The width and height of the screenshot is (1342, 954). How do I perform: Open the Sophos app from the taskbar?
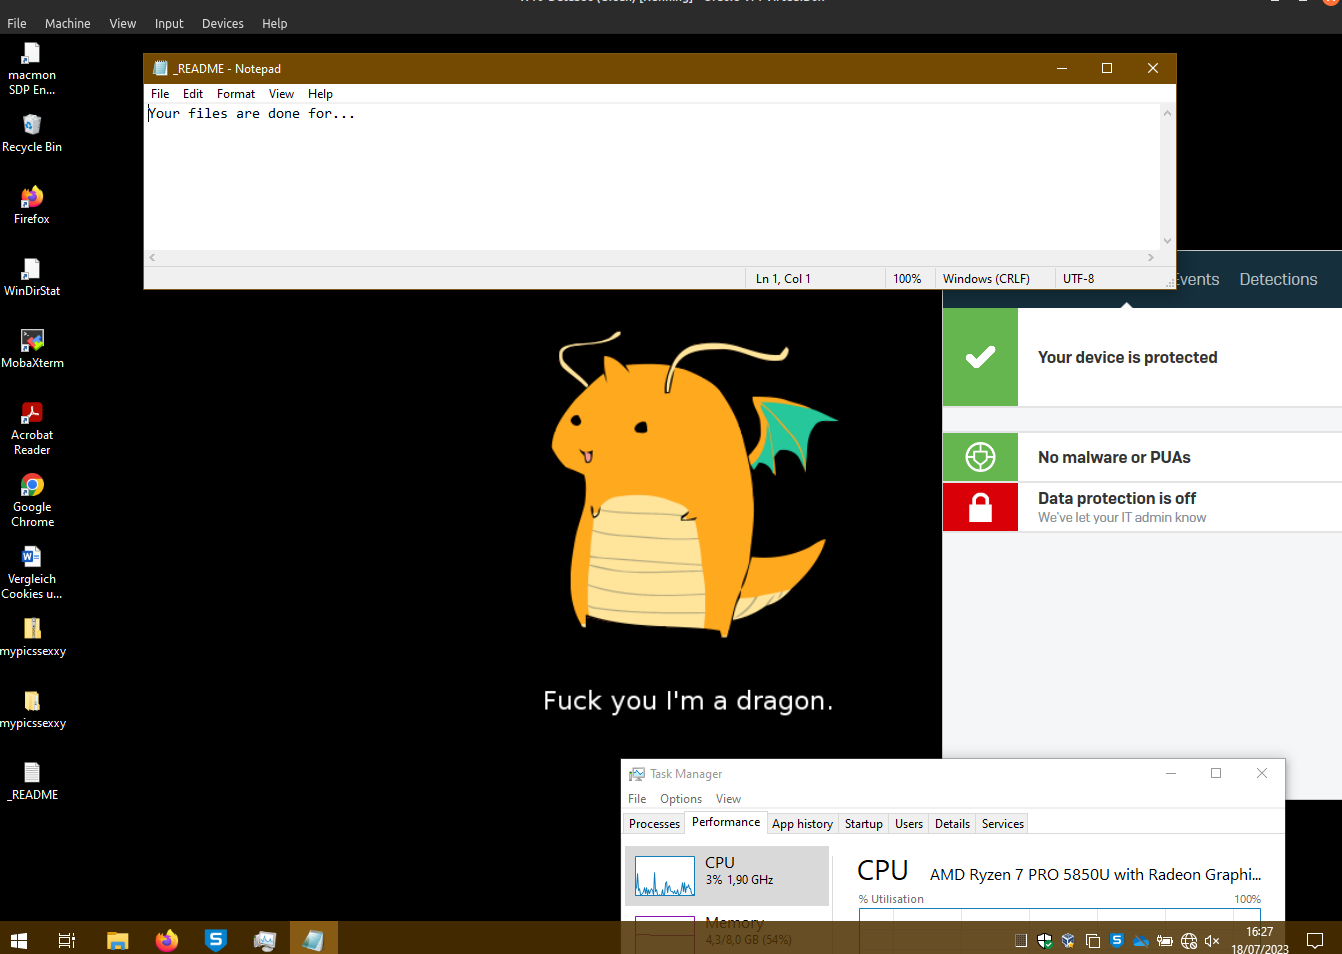[x=216, y=940]
